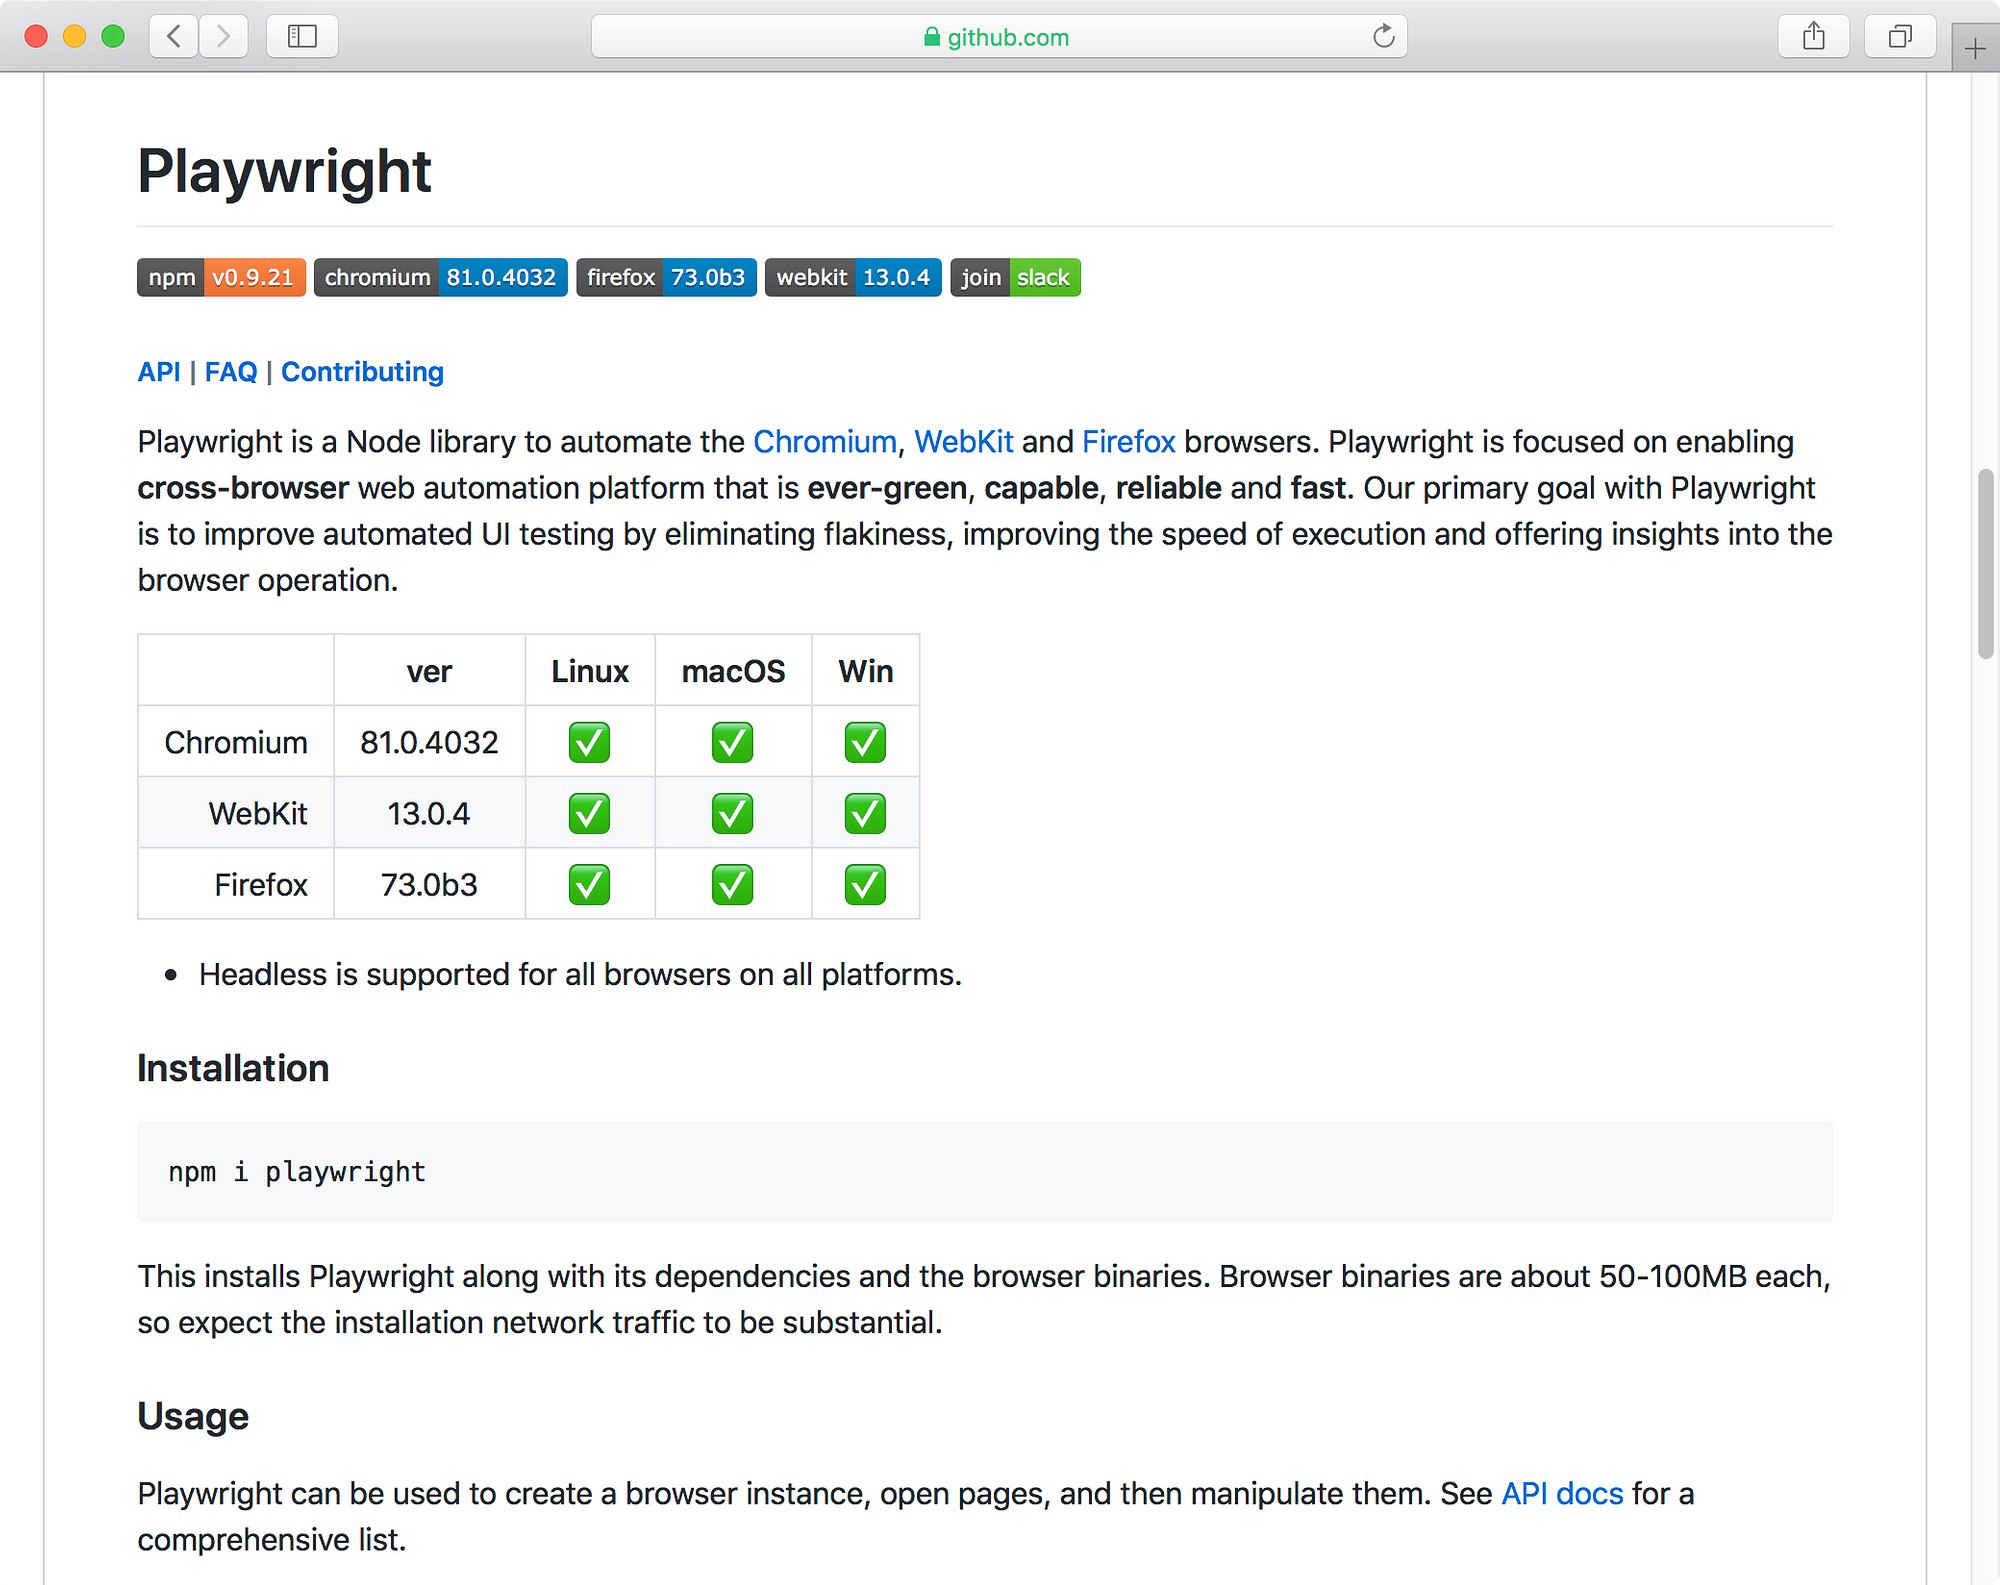This screenshot has width=2000, height=1585.
Task: Click the webkit 13.0.4 badge
Action: (853, 277)
